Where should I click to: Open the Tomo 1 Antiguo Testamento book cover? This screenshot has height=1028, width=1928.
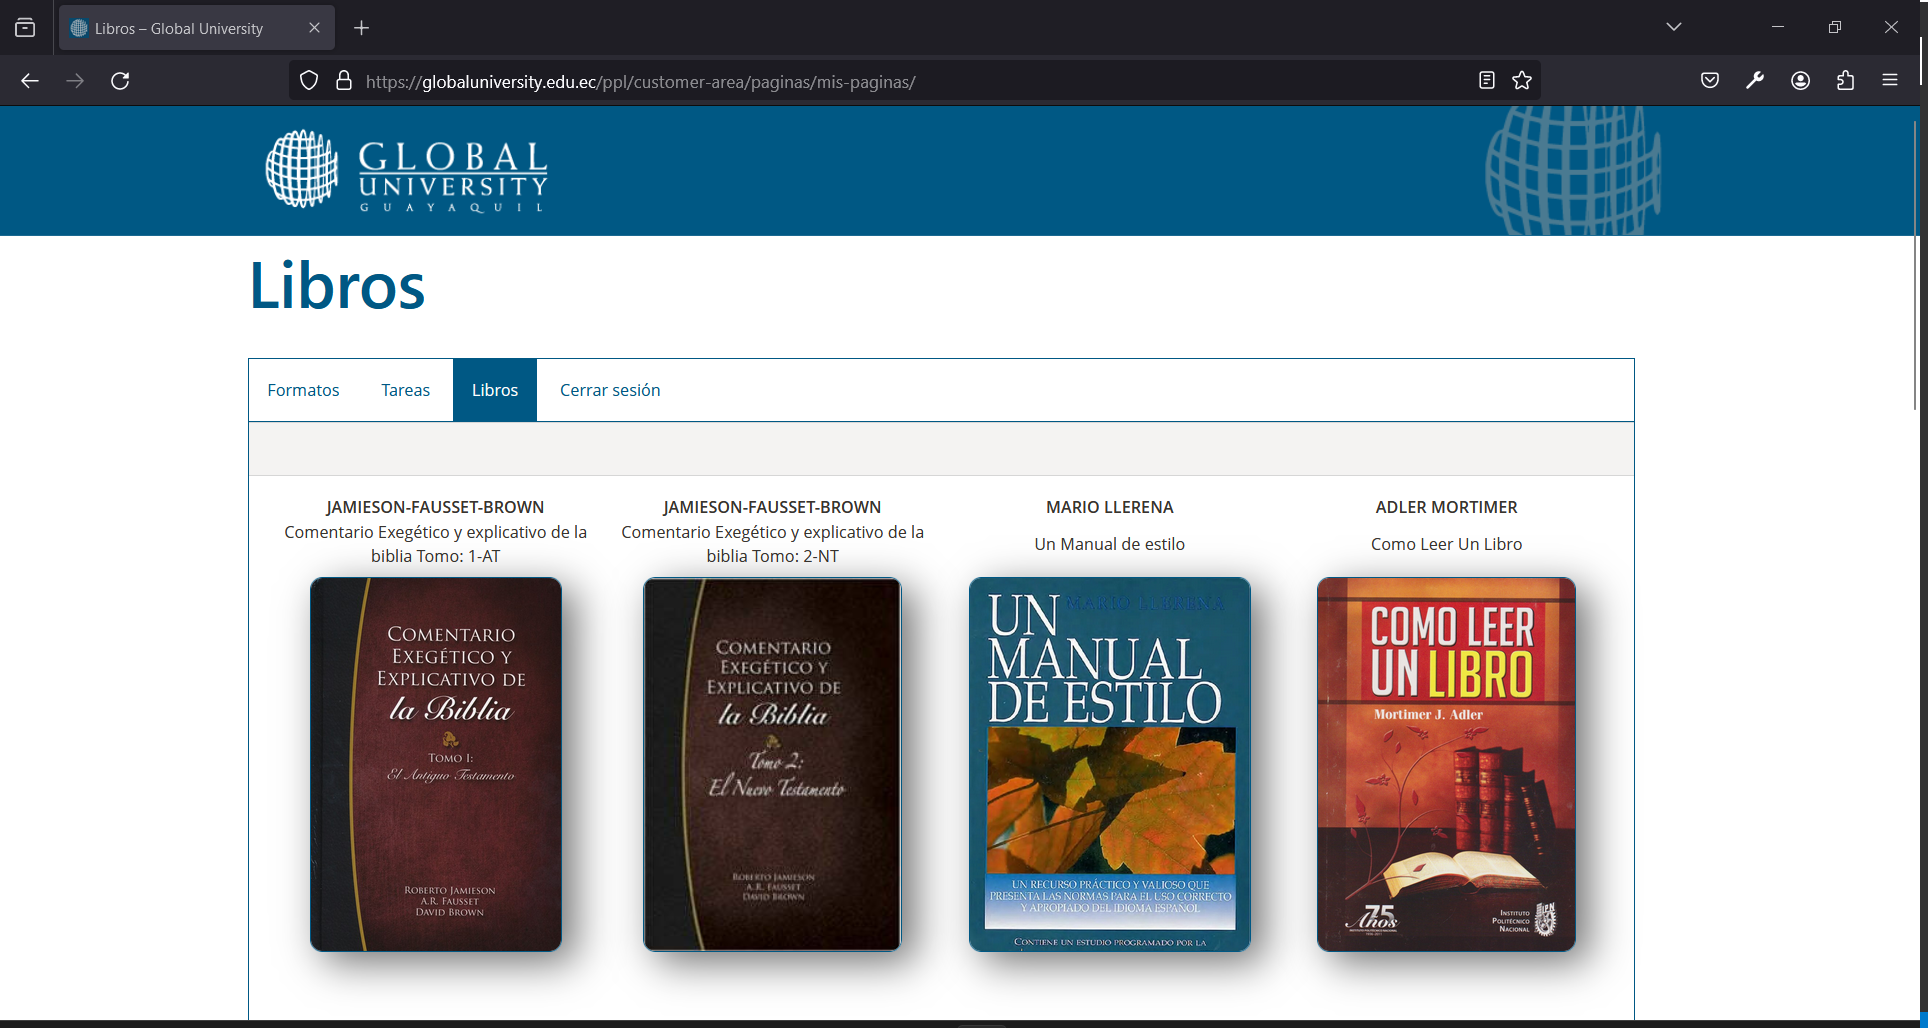point(436,764)
